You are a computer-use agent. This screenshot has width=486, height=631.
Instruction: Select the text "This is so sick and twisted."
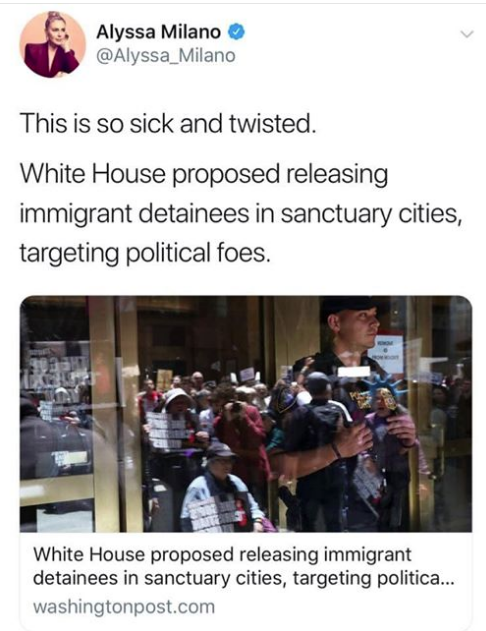pyautogui.click(x=167, y=124)
